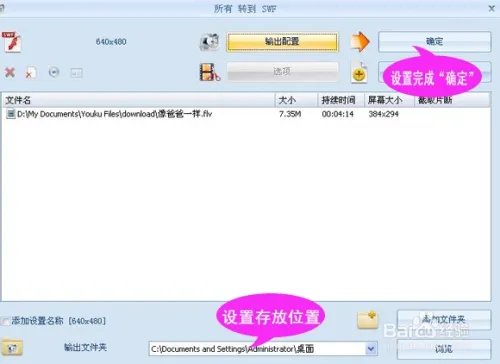This screenshot has height=364, width=500.
Task: Click the add file plus icon
Action: pyautogui.click(x=359, y=73)
